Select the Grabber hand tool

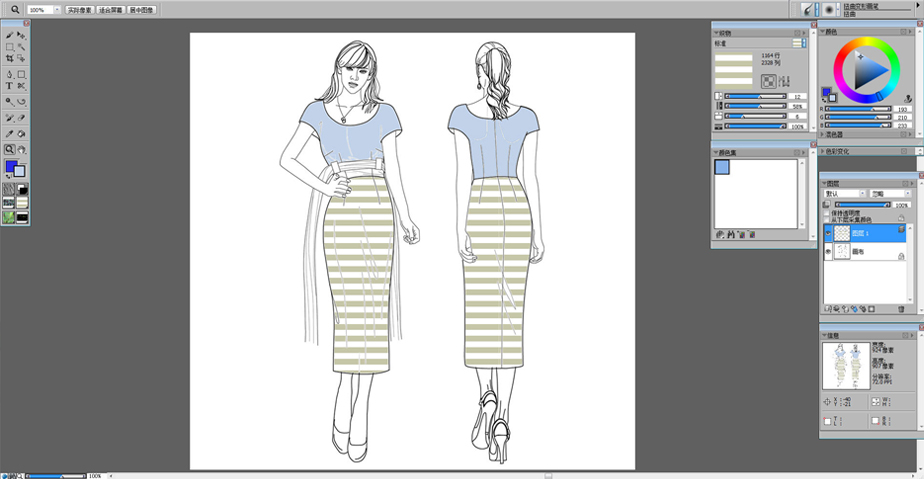[22, 150]
